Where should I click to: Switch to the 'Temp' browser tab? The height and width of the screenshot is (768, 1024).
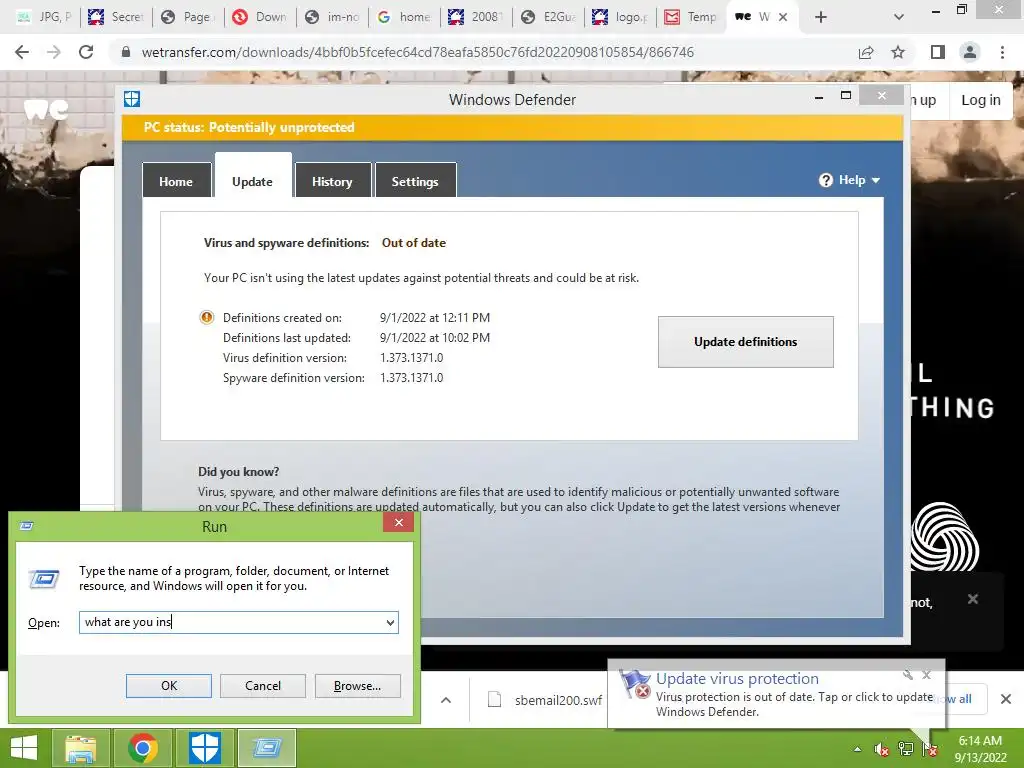click(692, 17)
